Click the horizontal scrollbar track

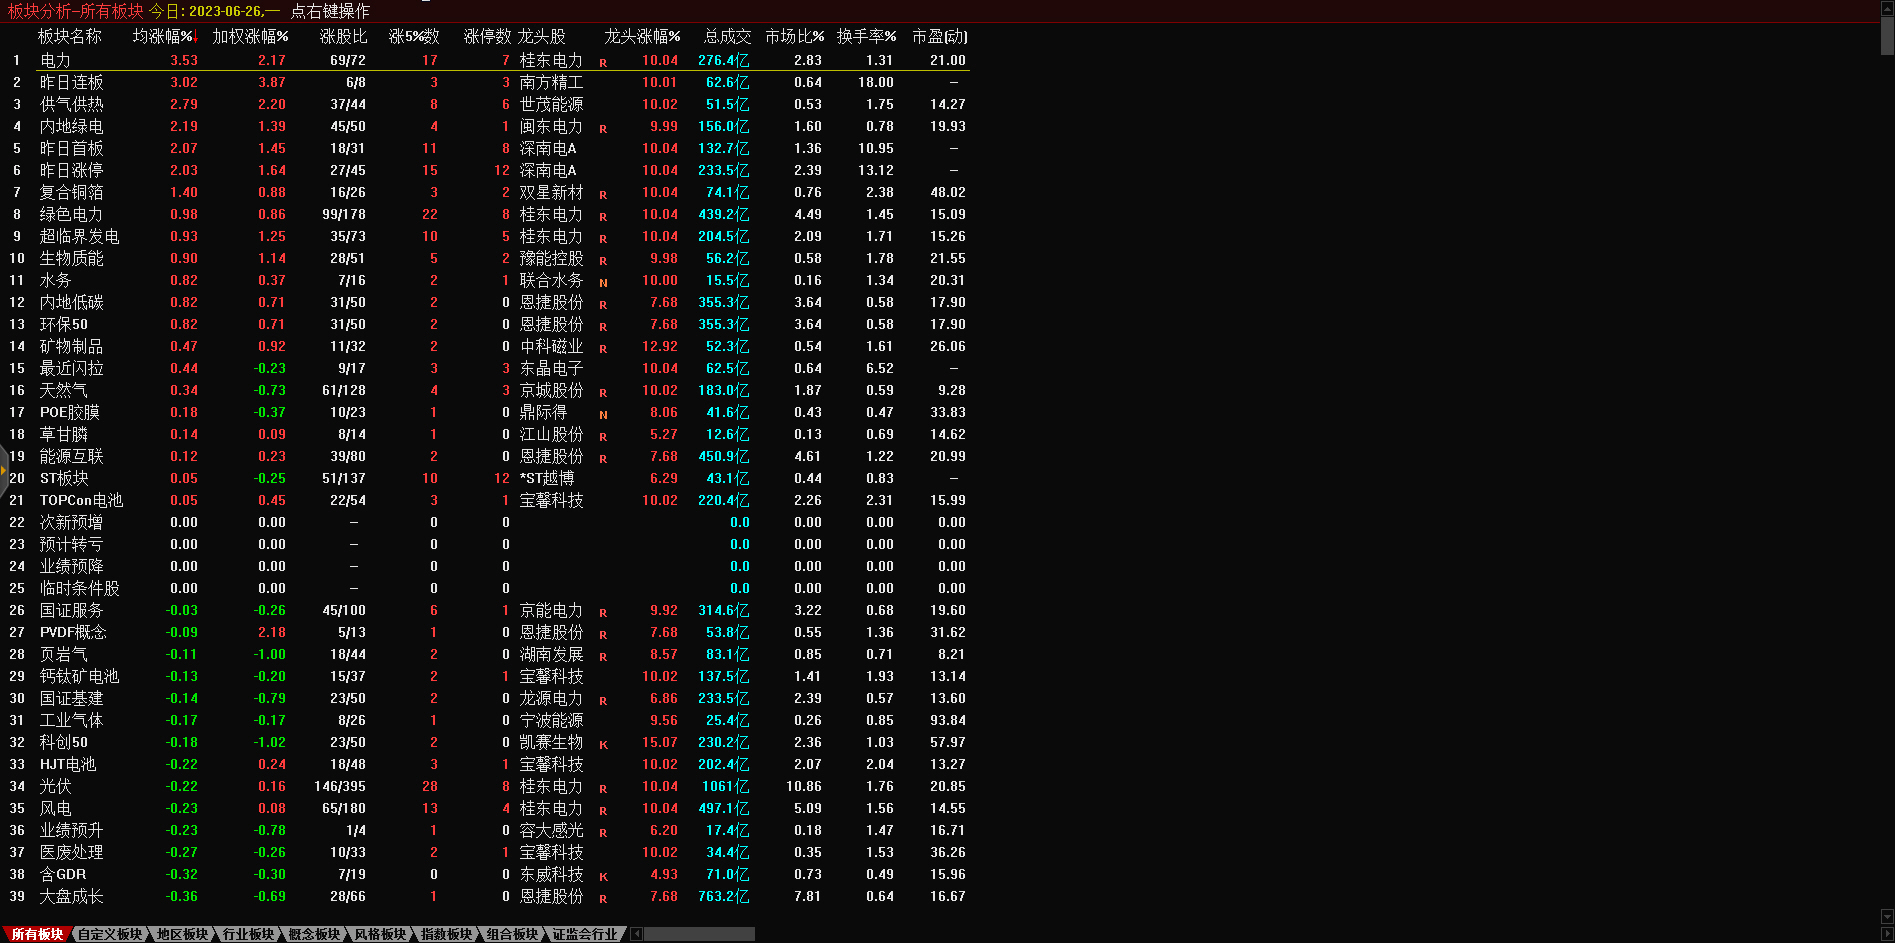[x=700, y=934]
